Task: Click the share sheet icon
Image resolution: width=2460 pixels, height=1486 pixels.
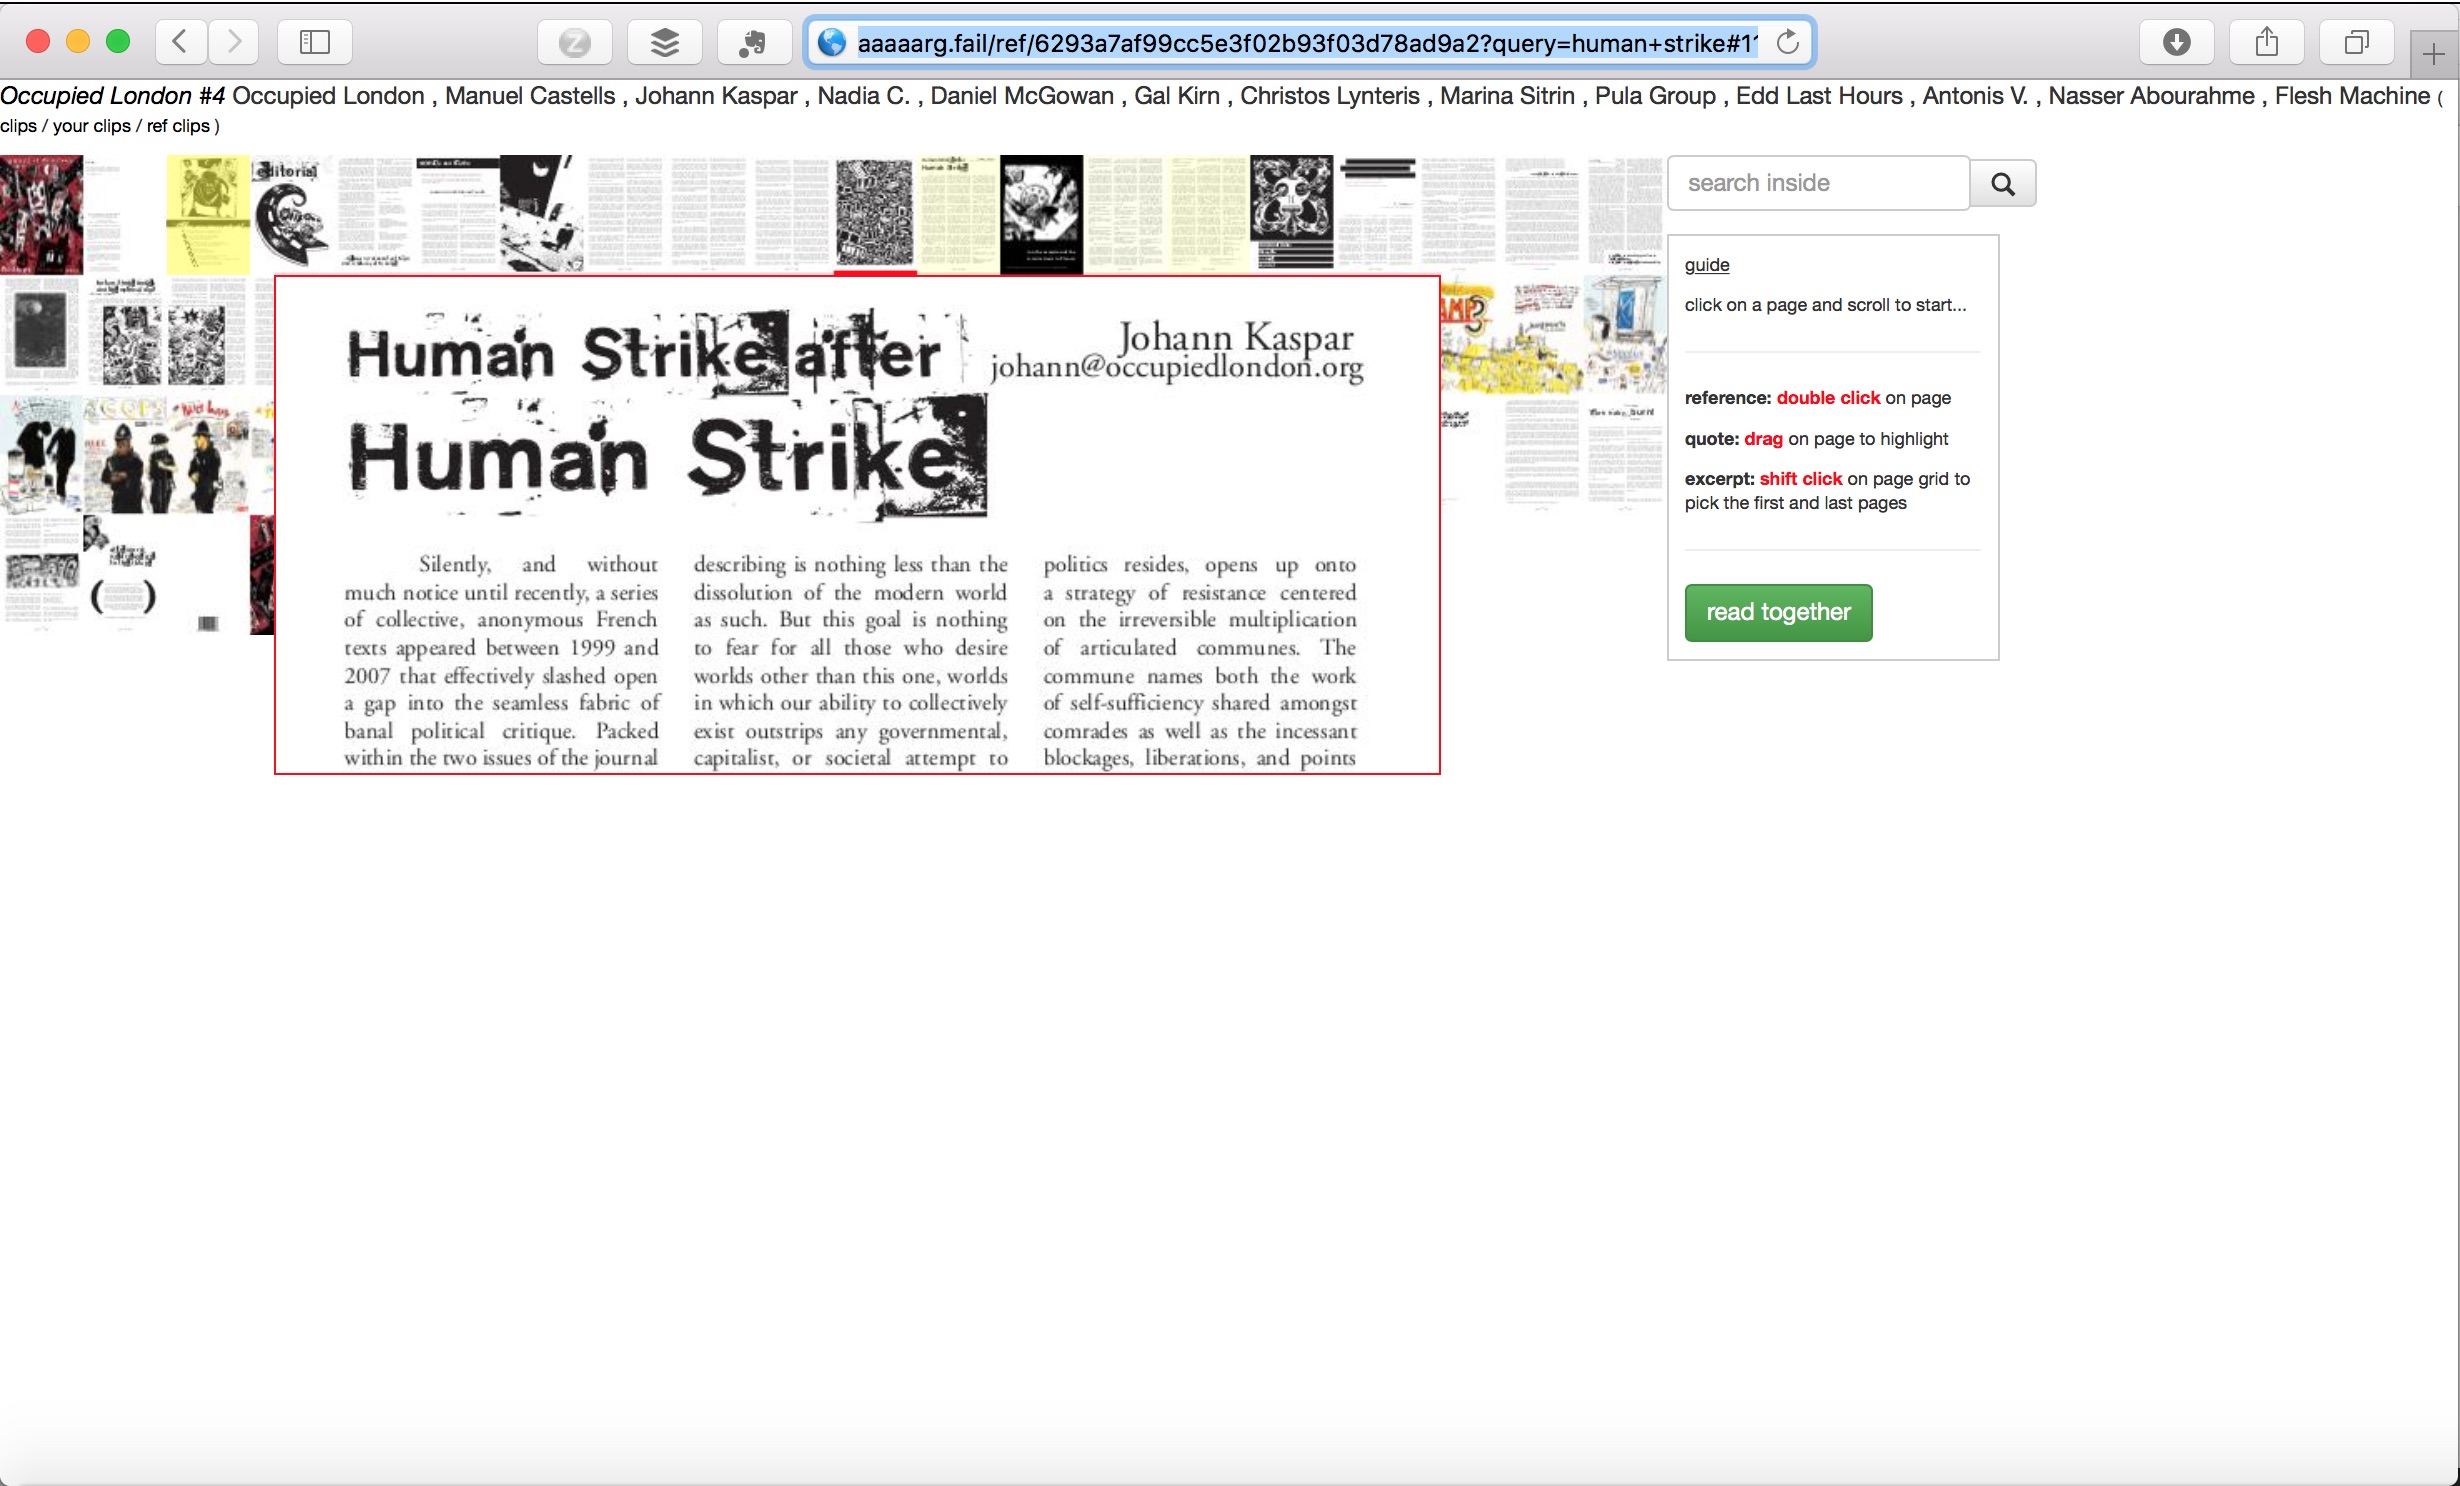Action: (x=2266, y=42)
